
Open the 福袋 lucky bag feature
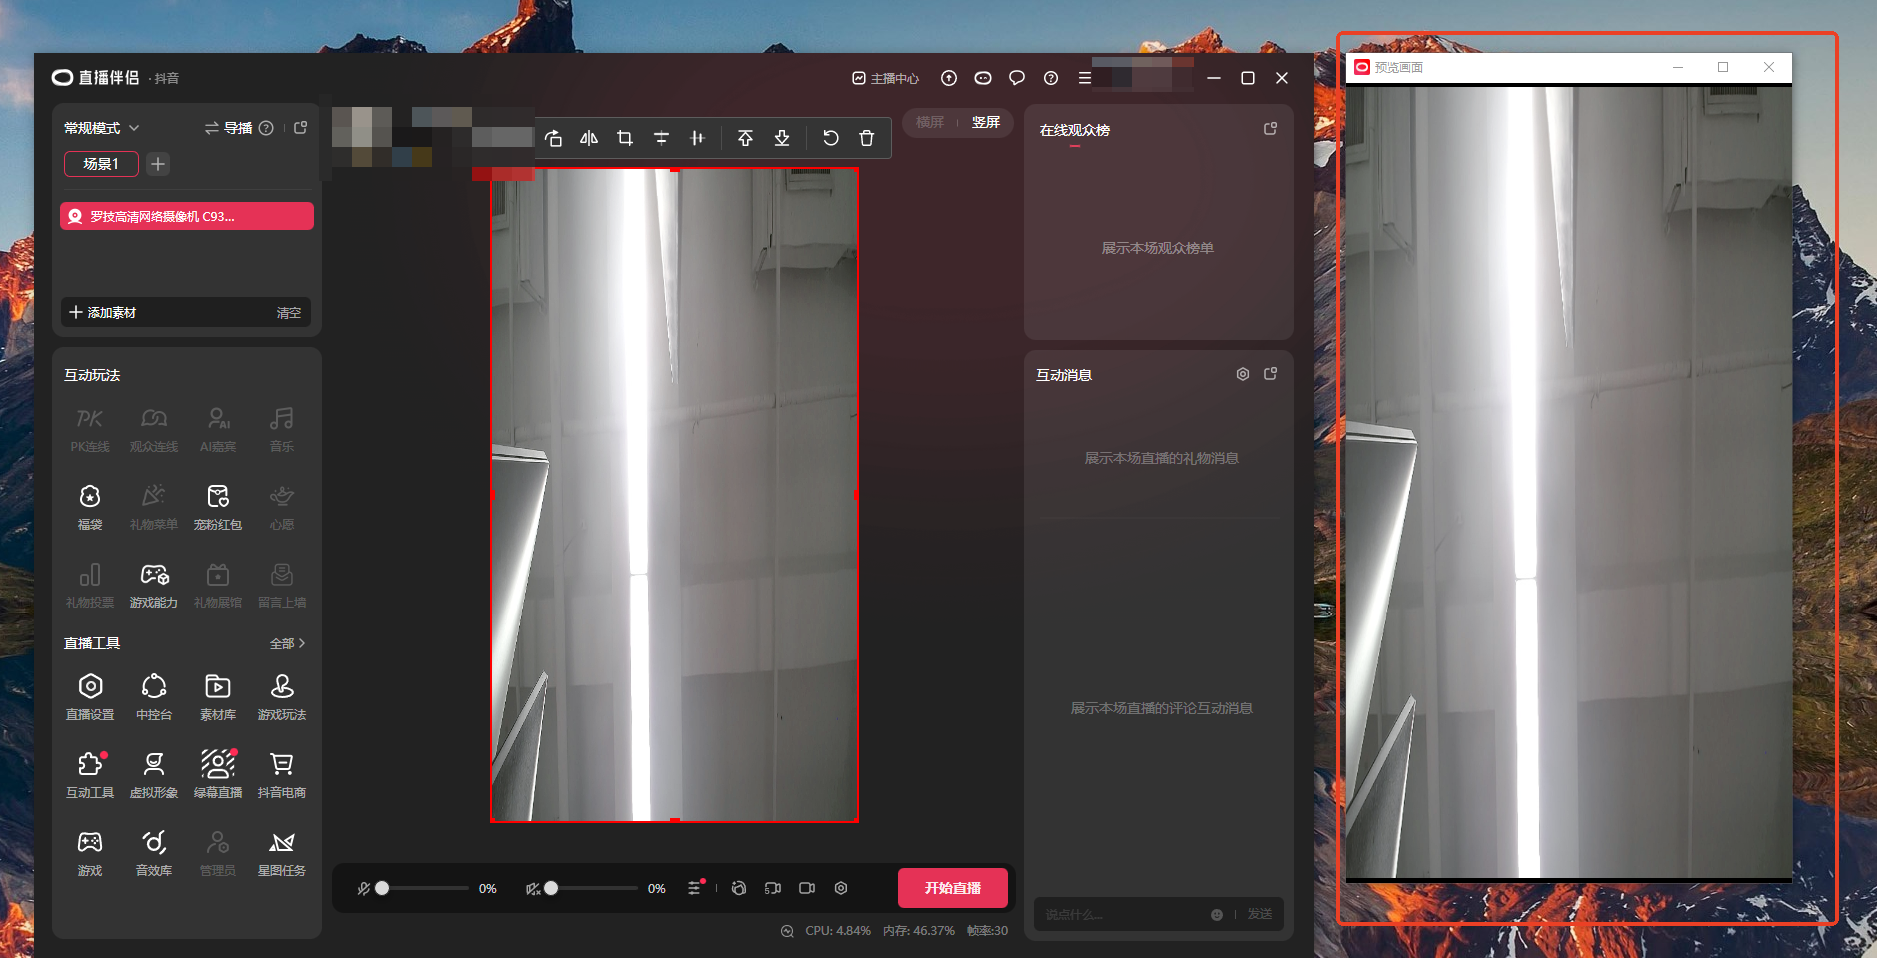pos(90,506)
